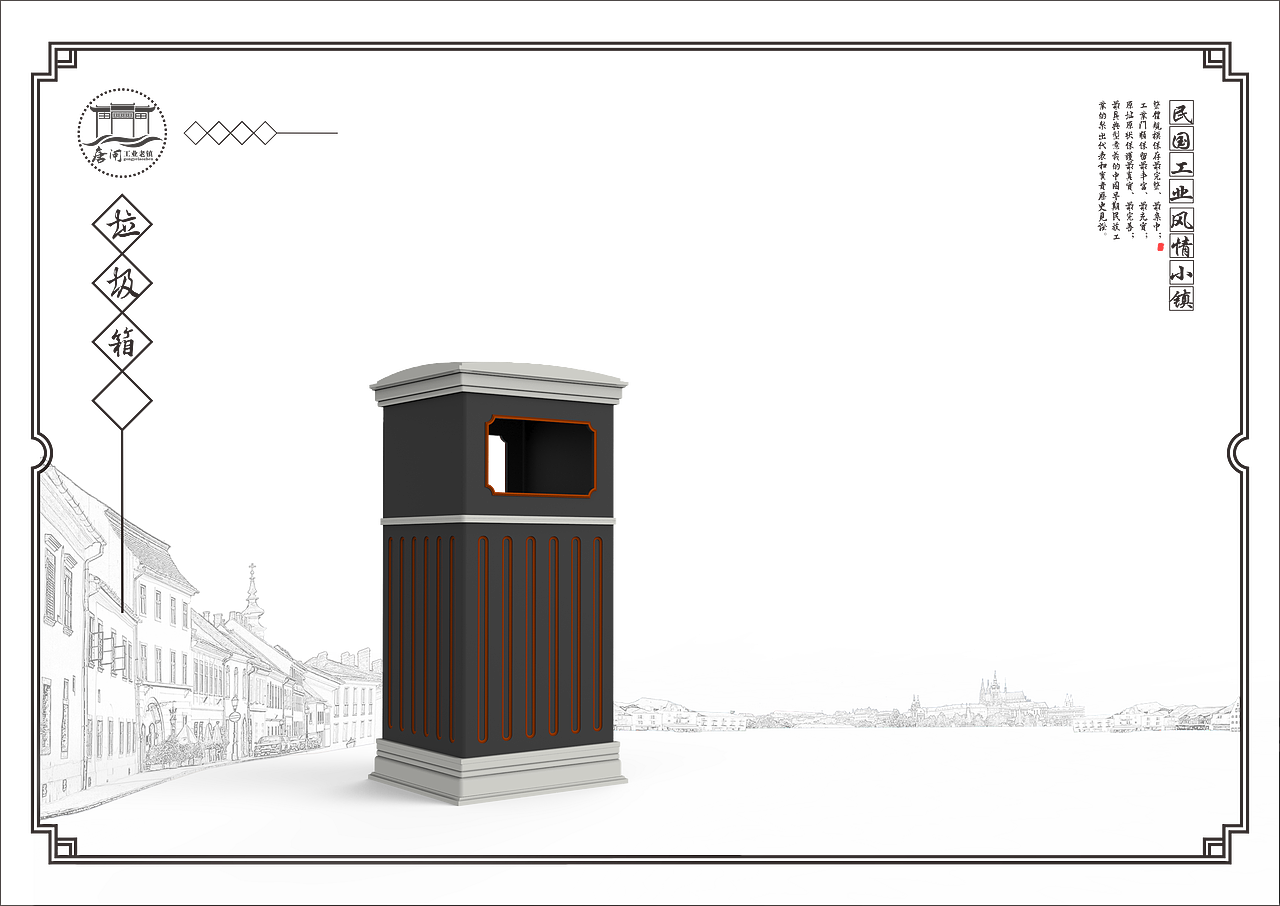The height and width of the screenshot is (906, 1280).
Task: Select the diamond containing "圾"
Action: tap(122, 284)
